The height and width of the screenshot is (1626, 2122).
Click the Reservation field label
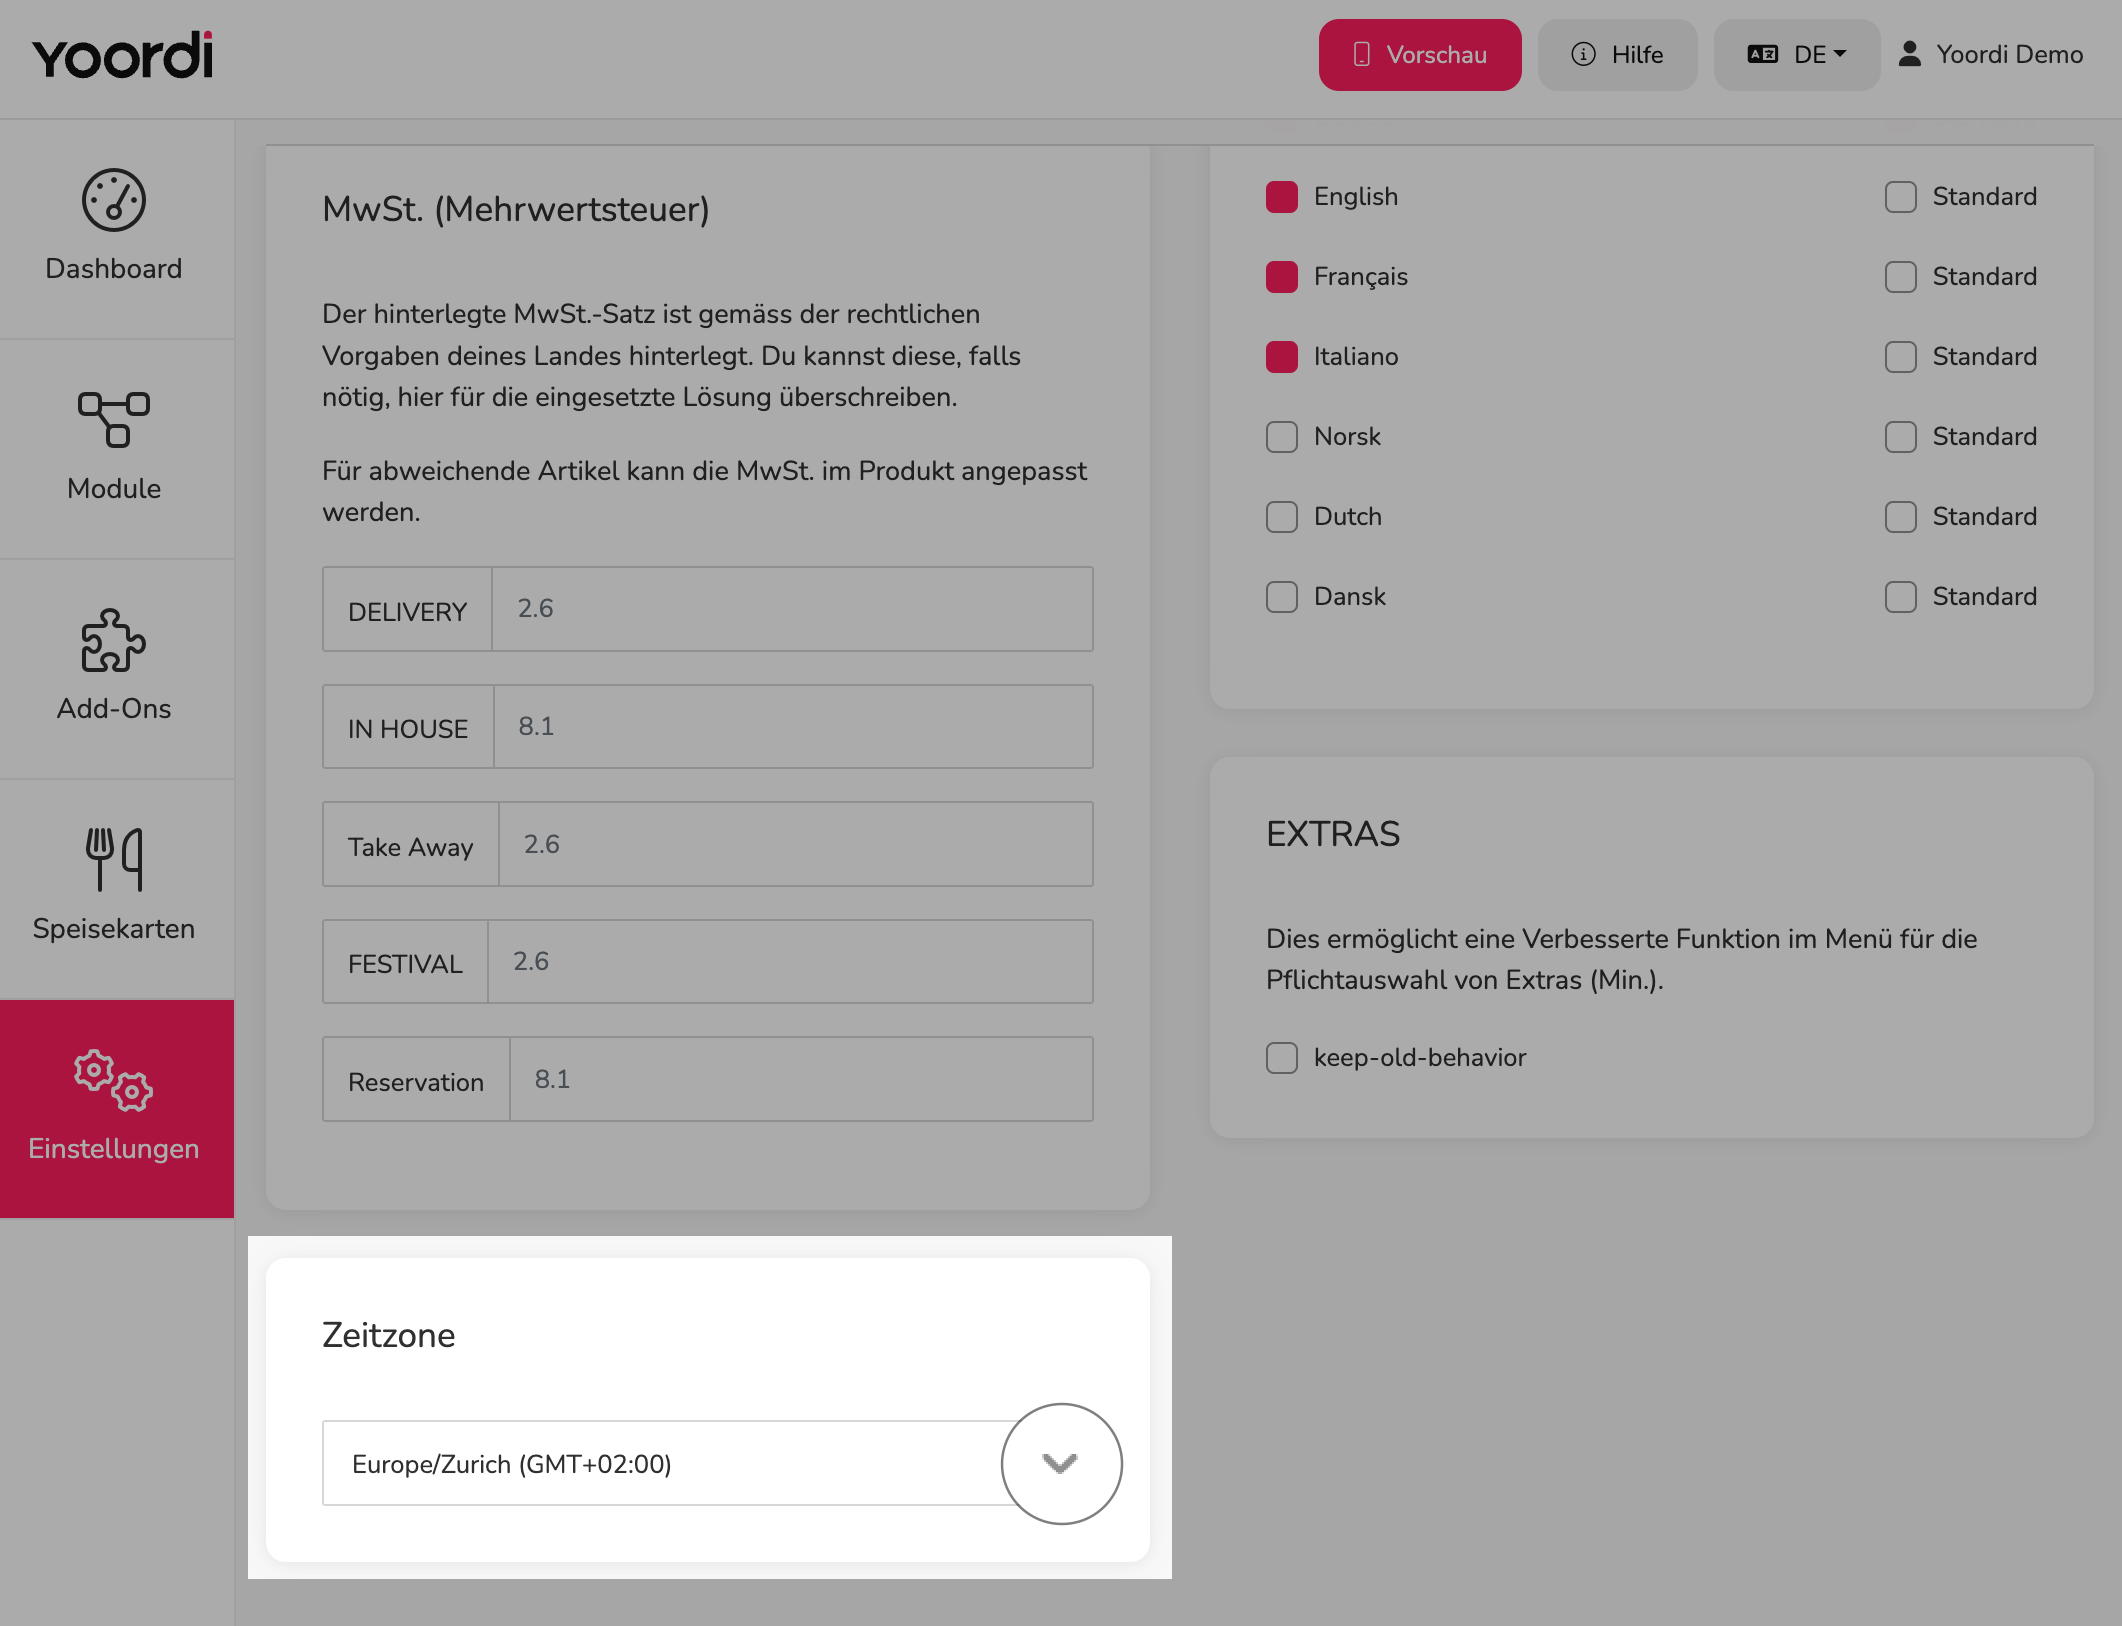(x=416, y=1081)
